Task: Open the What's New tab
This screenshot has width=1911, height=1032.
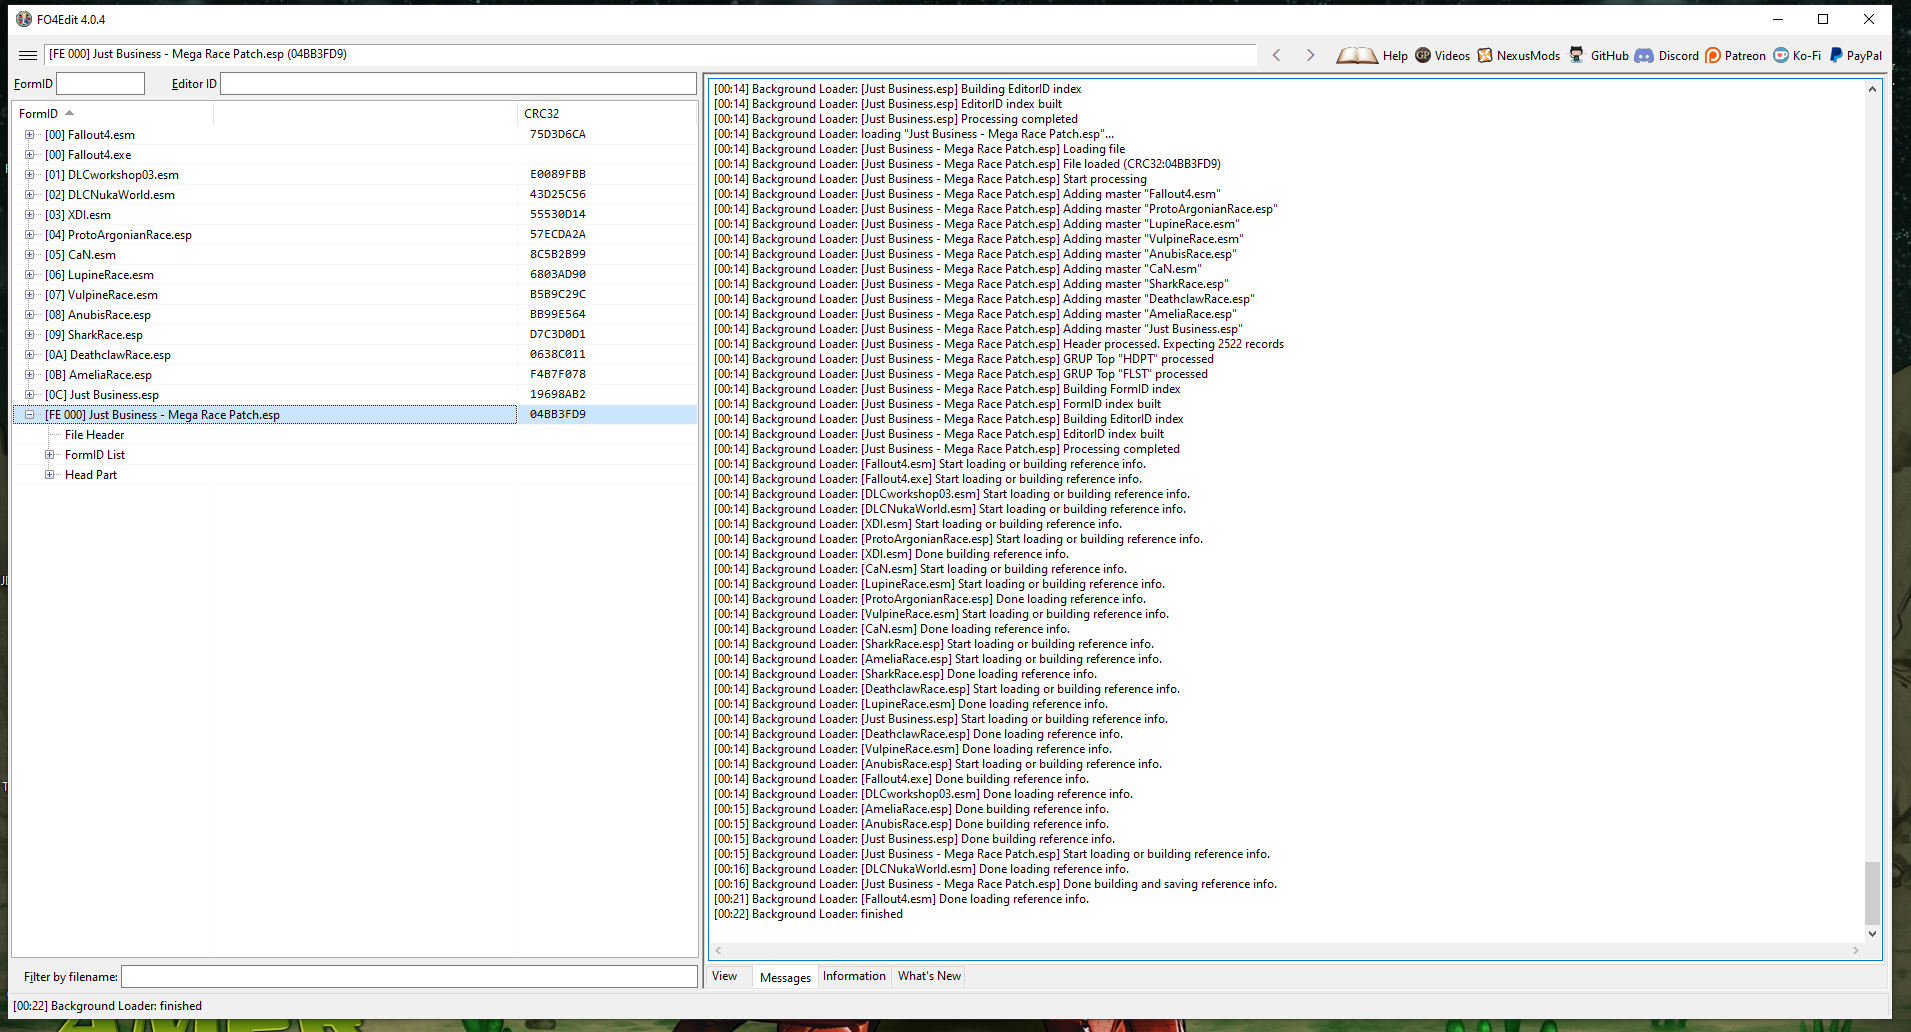Action: click(x=929, y=976)
